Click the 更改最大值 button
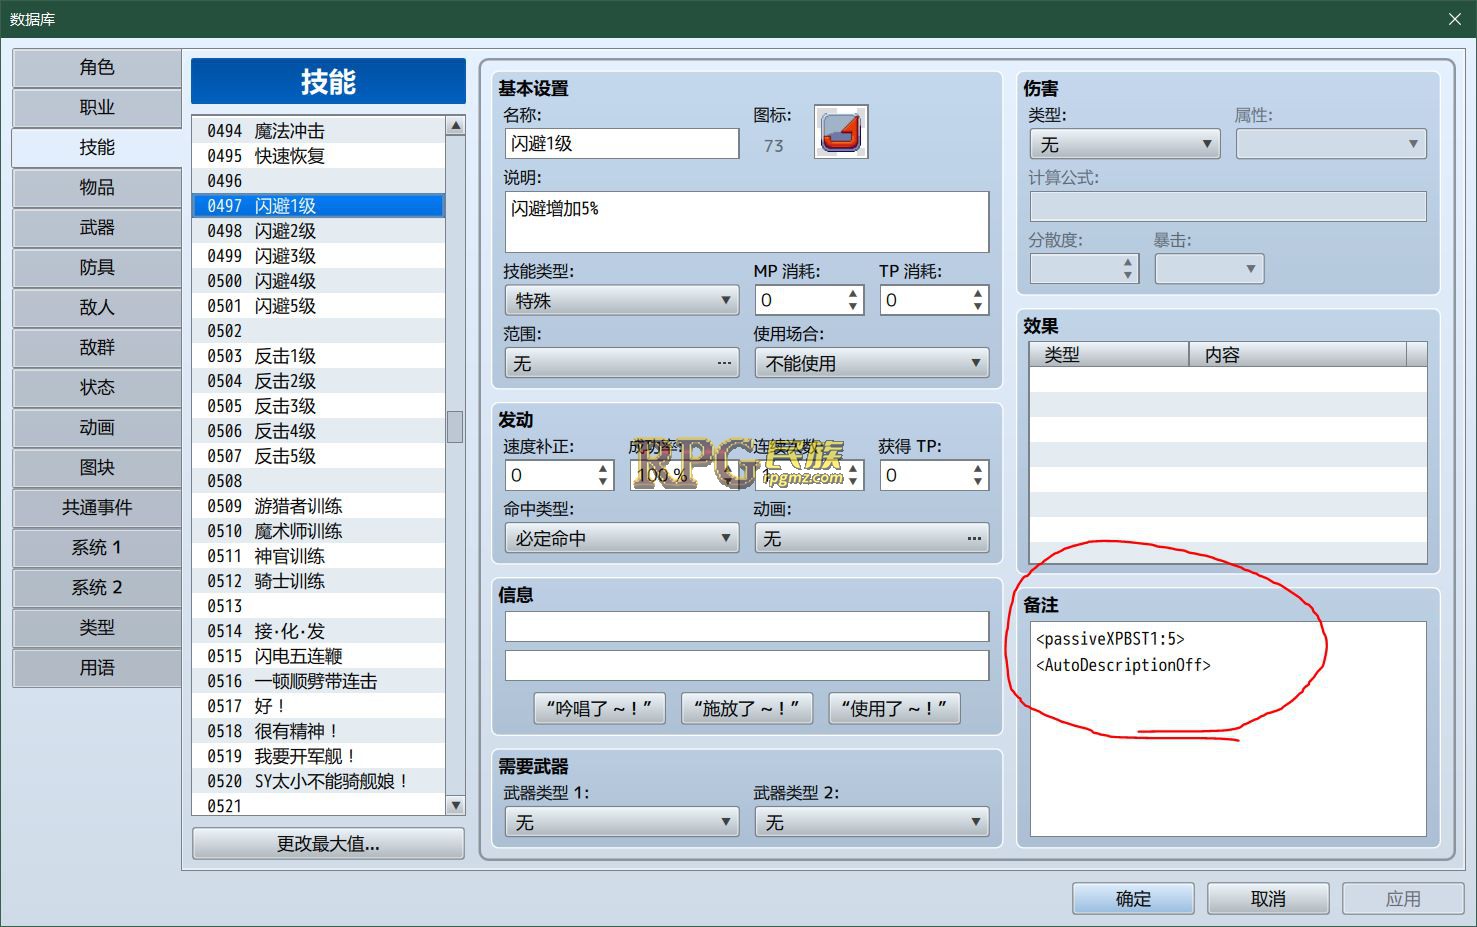 pos(328,843)
